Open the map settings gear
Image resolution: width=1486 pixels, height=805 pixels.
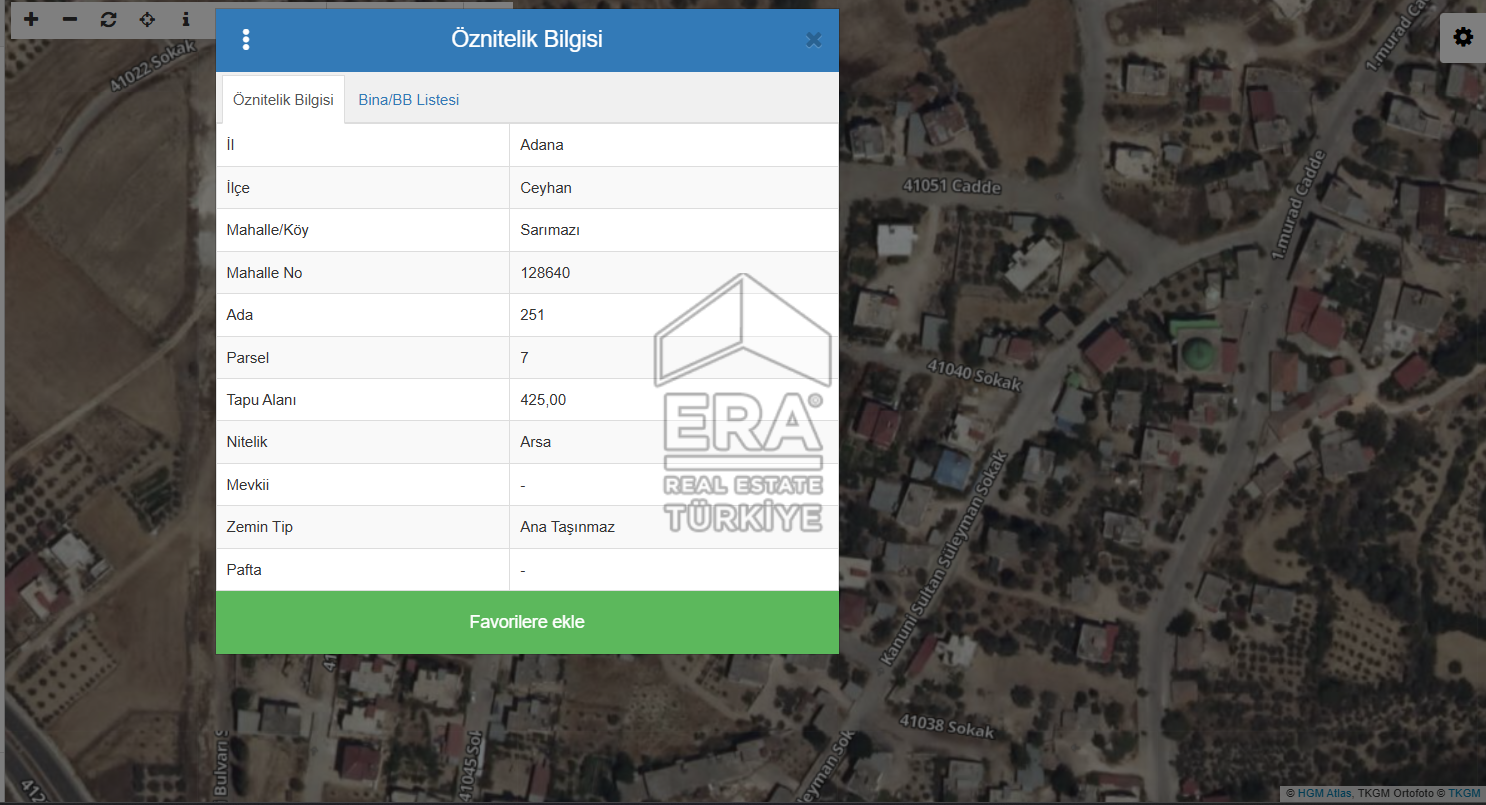(x=1463, y=38)
